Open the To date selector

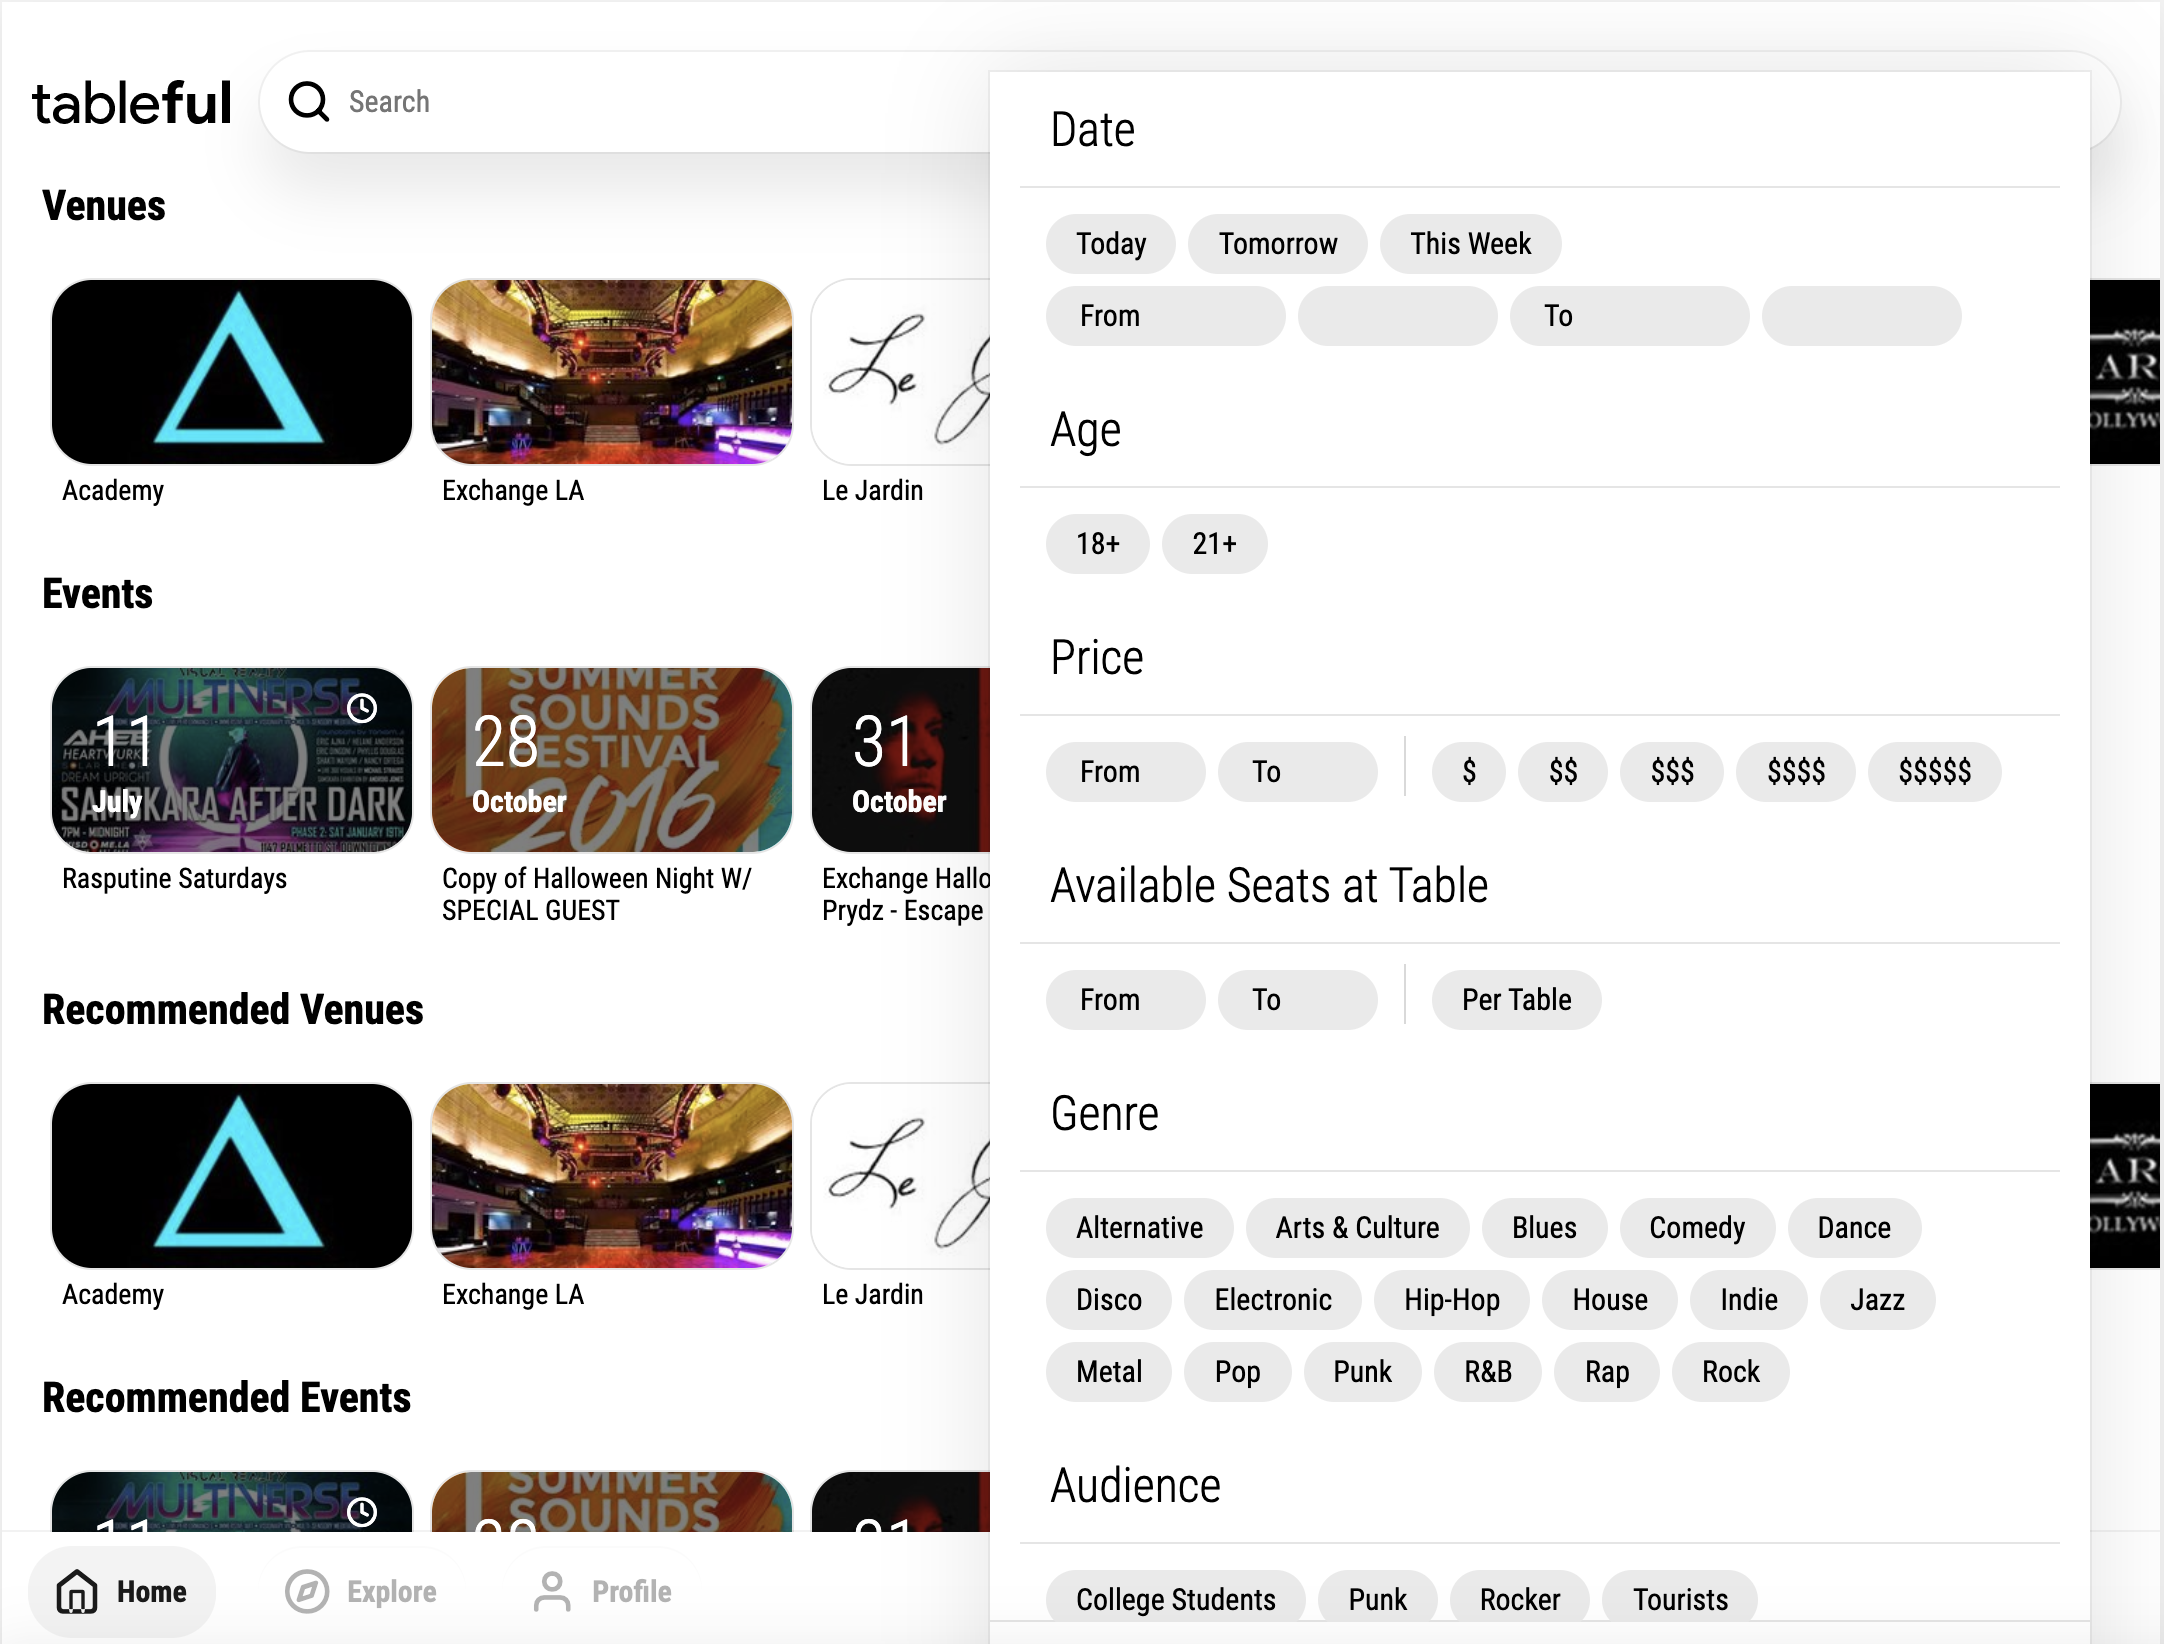click(x=1629, y=315)
